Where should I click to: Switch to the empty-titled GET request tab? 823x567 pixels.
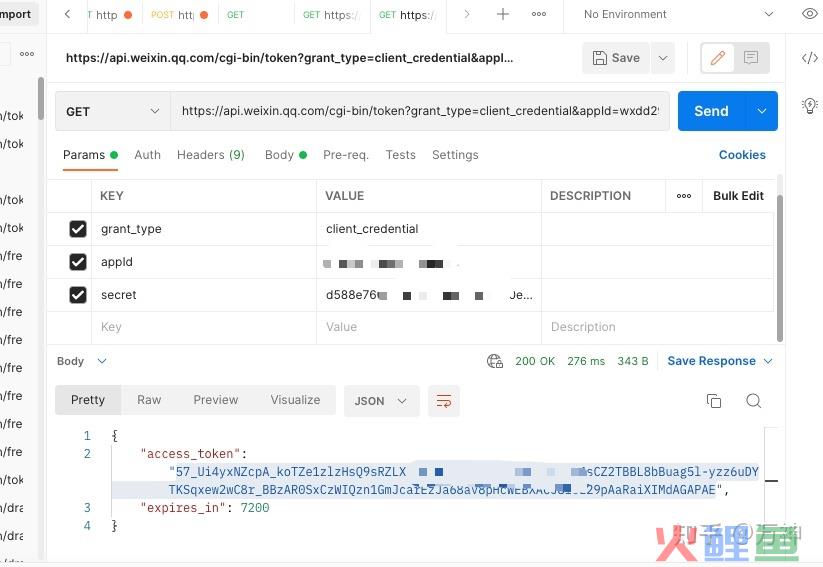[x=256, y=15]
